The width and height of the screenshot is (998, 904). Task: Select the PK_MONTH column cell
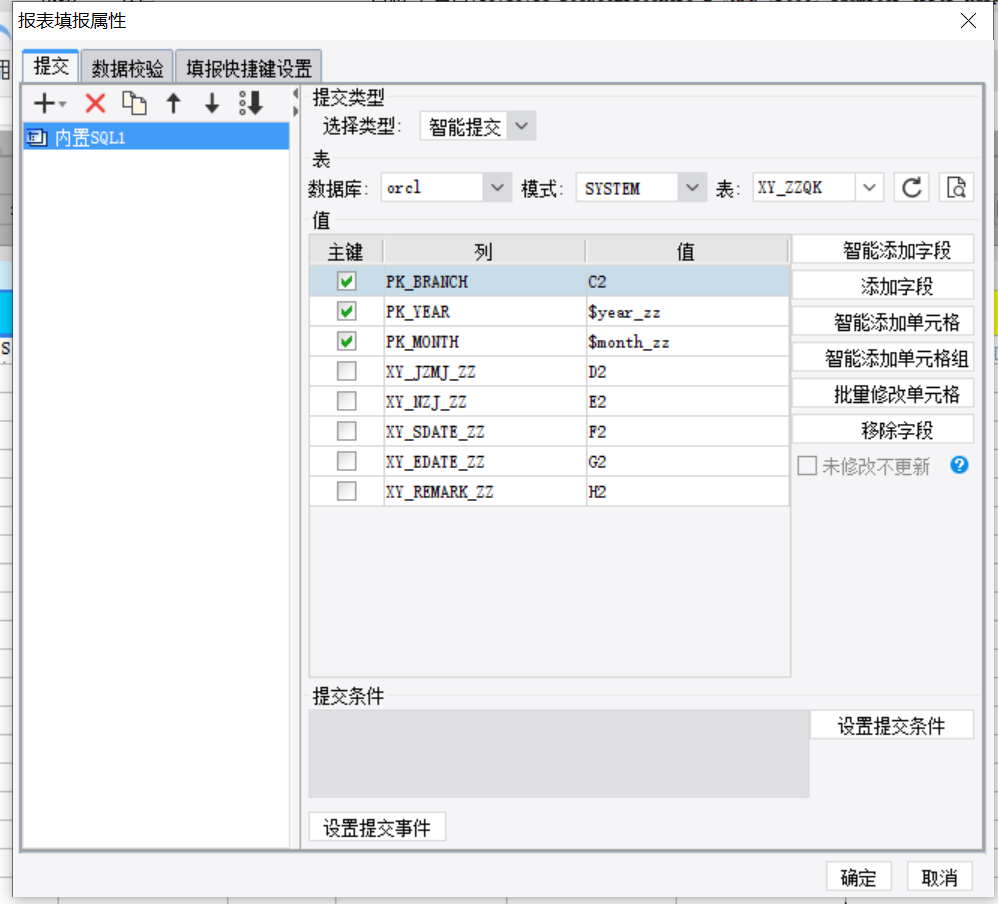484,341
